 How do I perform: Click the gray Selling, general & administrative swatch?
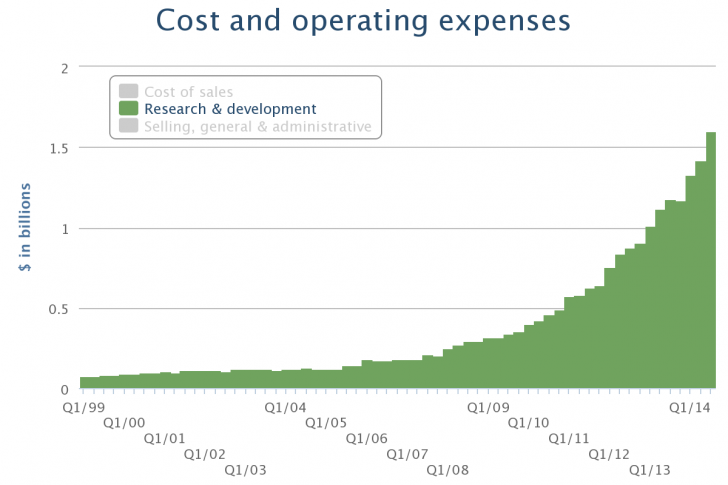pos(129,125)
